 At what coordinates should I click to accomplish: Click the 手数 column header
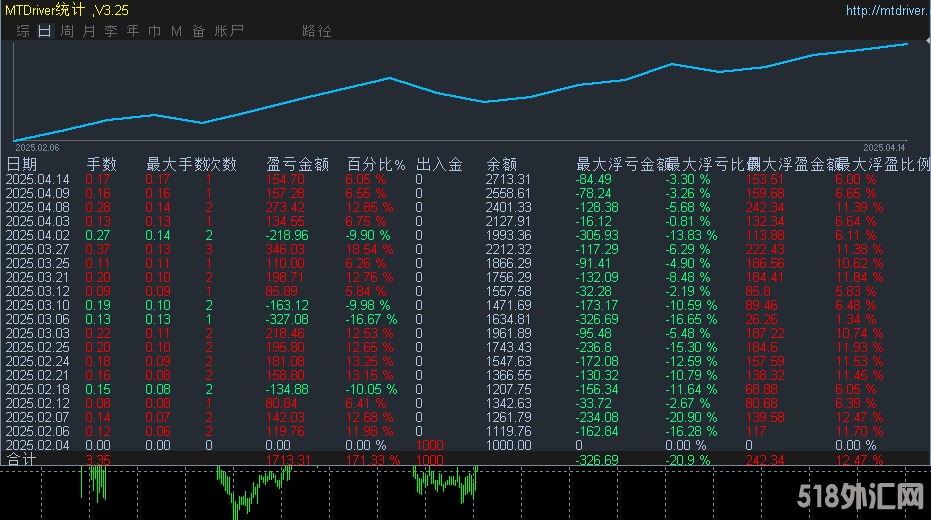click(x=102, y=164)
